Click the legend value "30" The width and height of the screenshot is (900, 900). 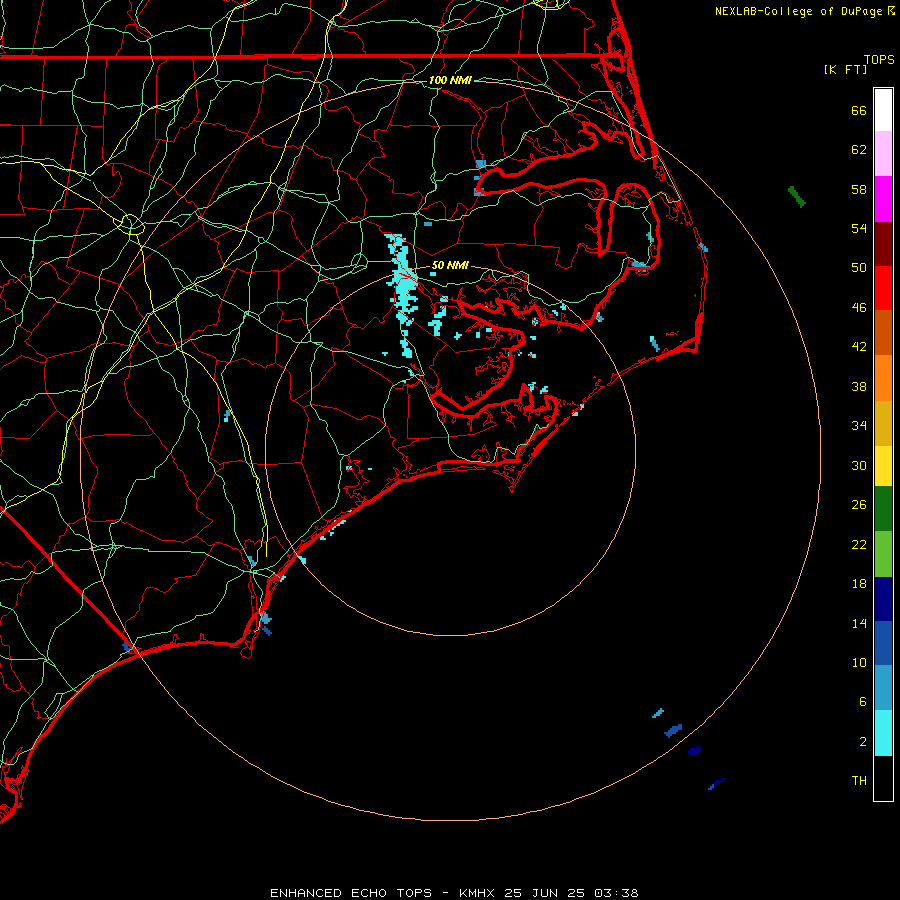[x=859, y=465]
